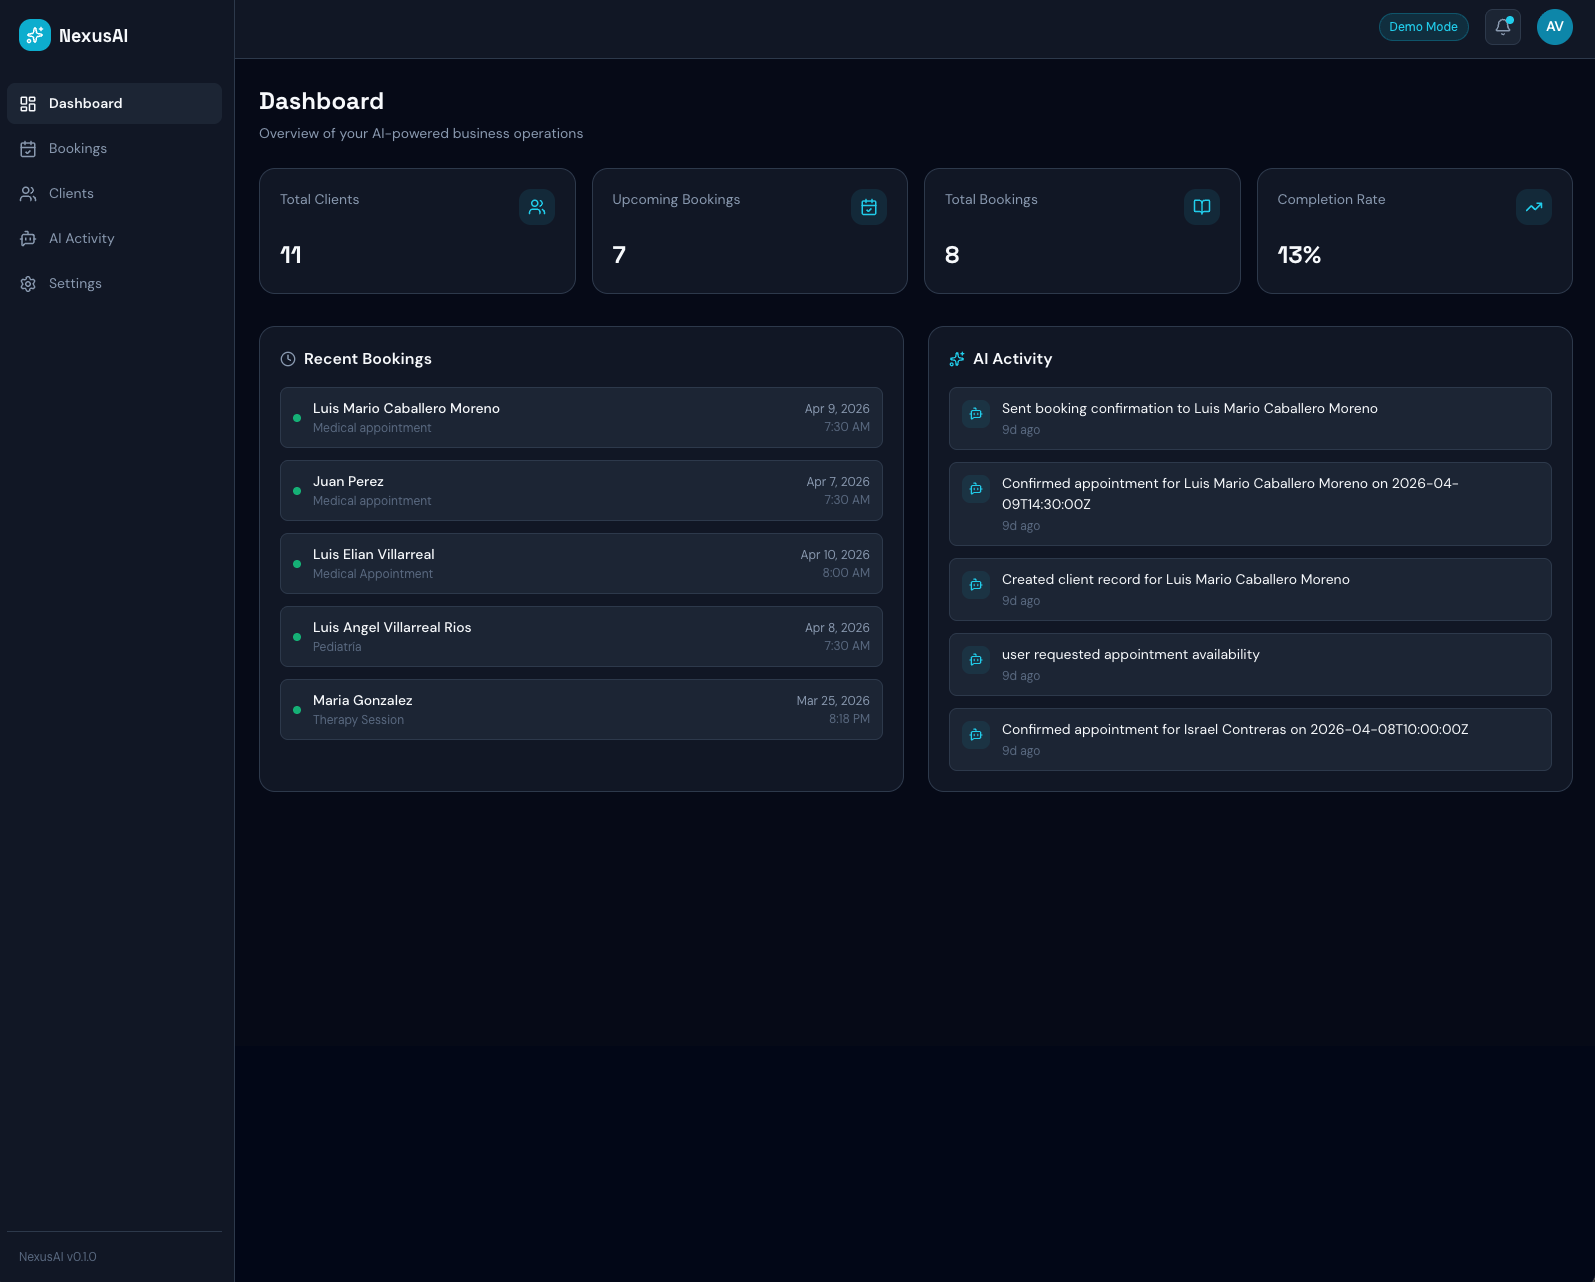Click the Recent Bookings clock icon
This screenshot has height=1282, width=1595.
[288, 359]
